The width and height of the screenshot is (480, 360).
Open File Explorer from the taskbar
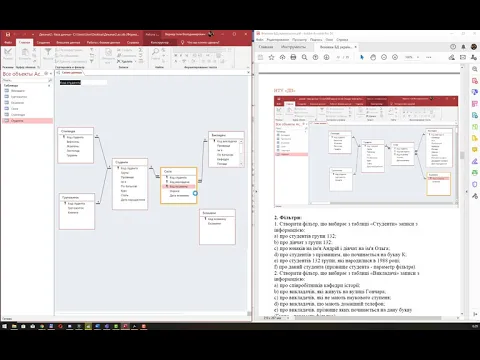[14, 326]
